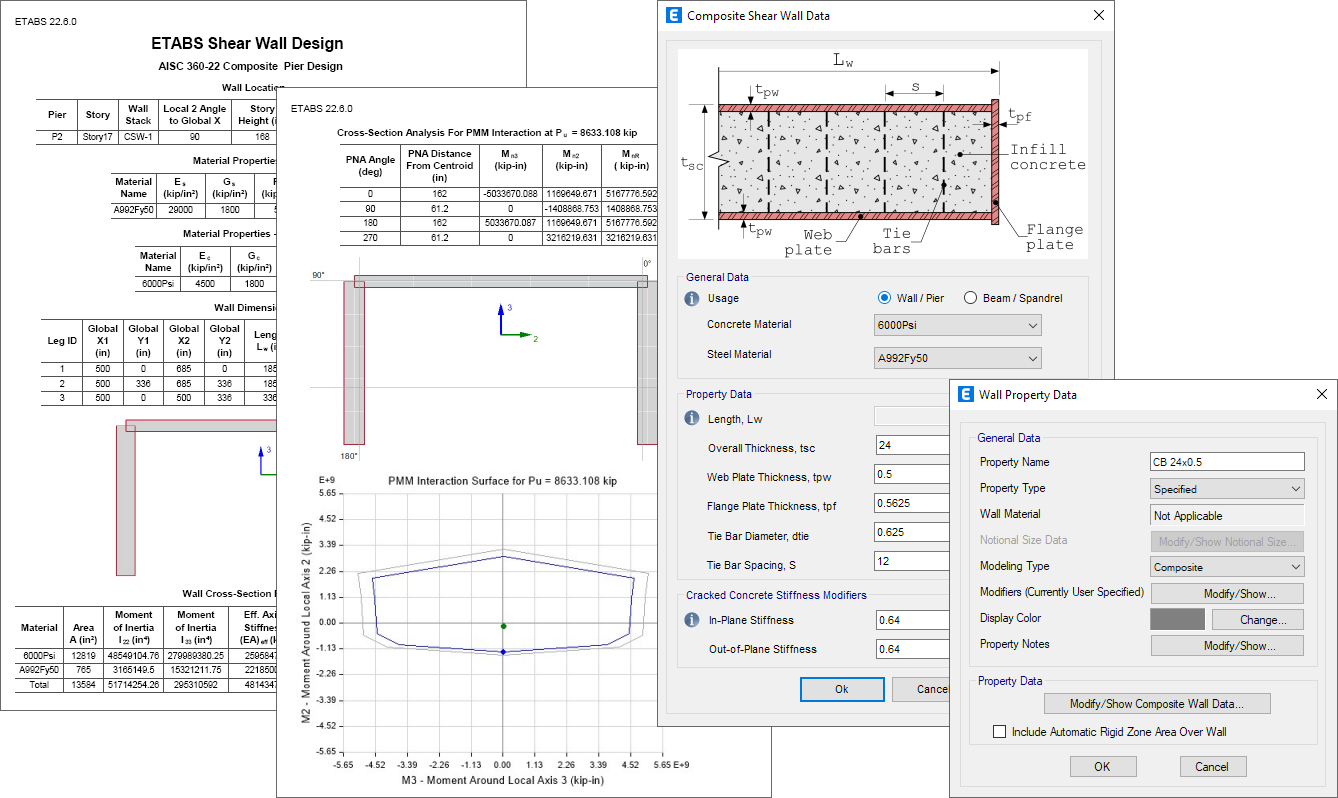Click the Wall Property Data title text
Image resolution: width=1338 pixels, height=798 pixels.
click(1028, 394)
